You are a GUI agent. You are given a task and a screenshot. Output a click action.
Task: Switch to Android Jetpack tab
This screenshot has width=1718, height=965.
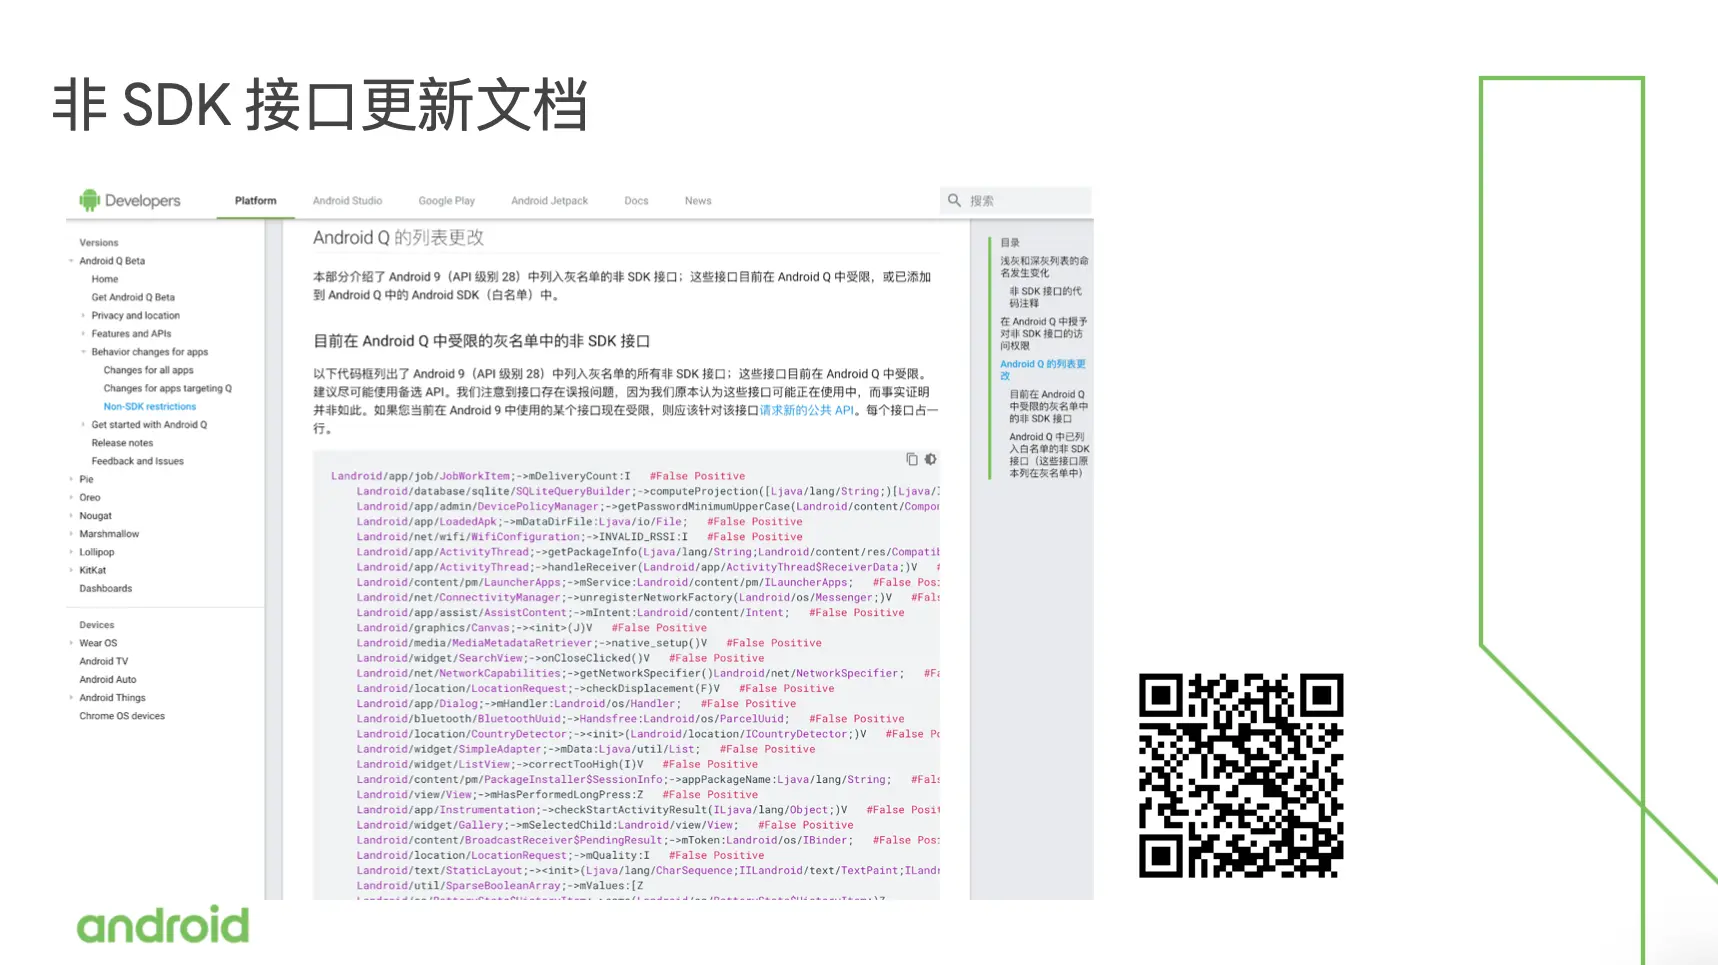click(x=549, y=201)
